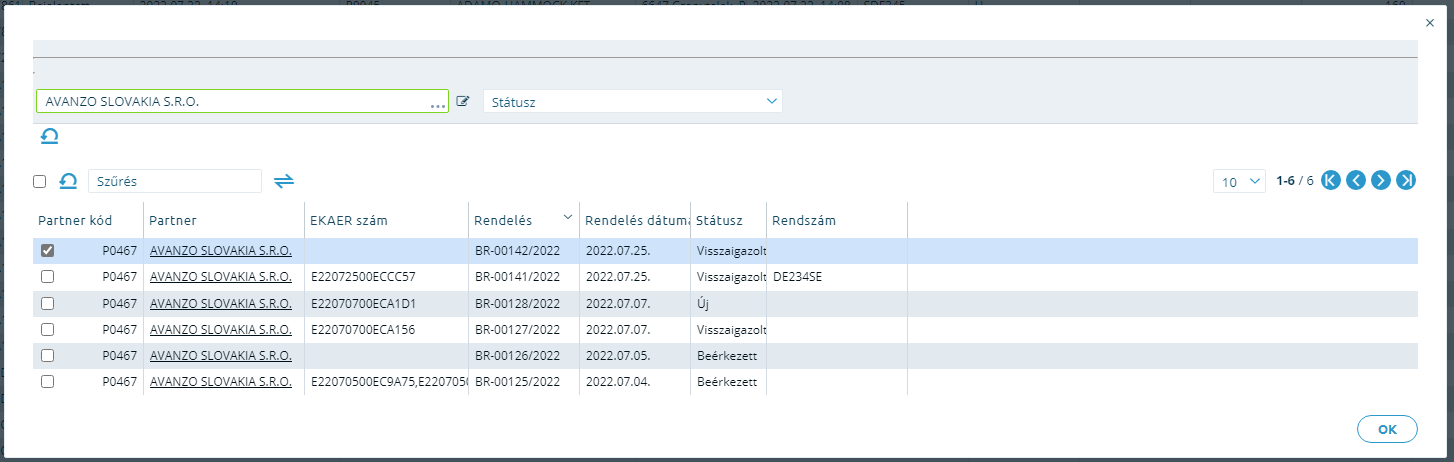Click Visszaigazolt status in BR-00127/2022 row

point(731,330)
